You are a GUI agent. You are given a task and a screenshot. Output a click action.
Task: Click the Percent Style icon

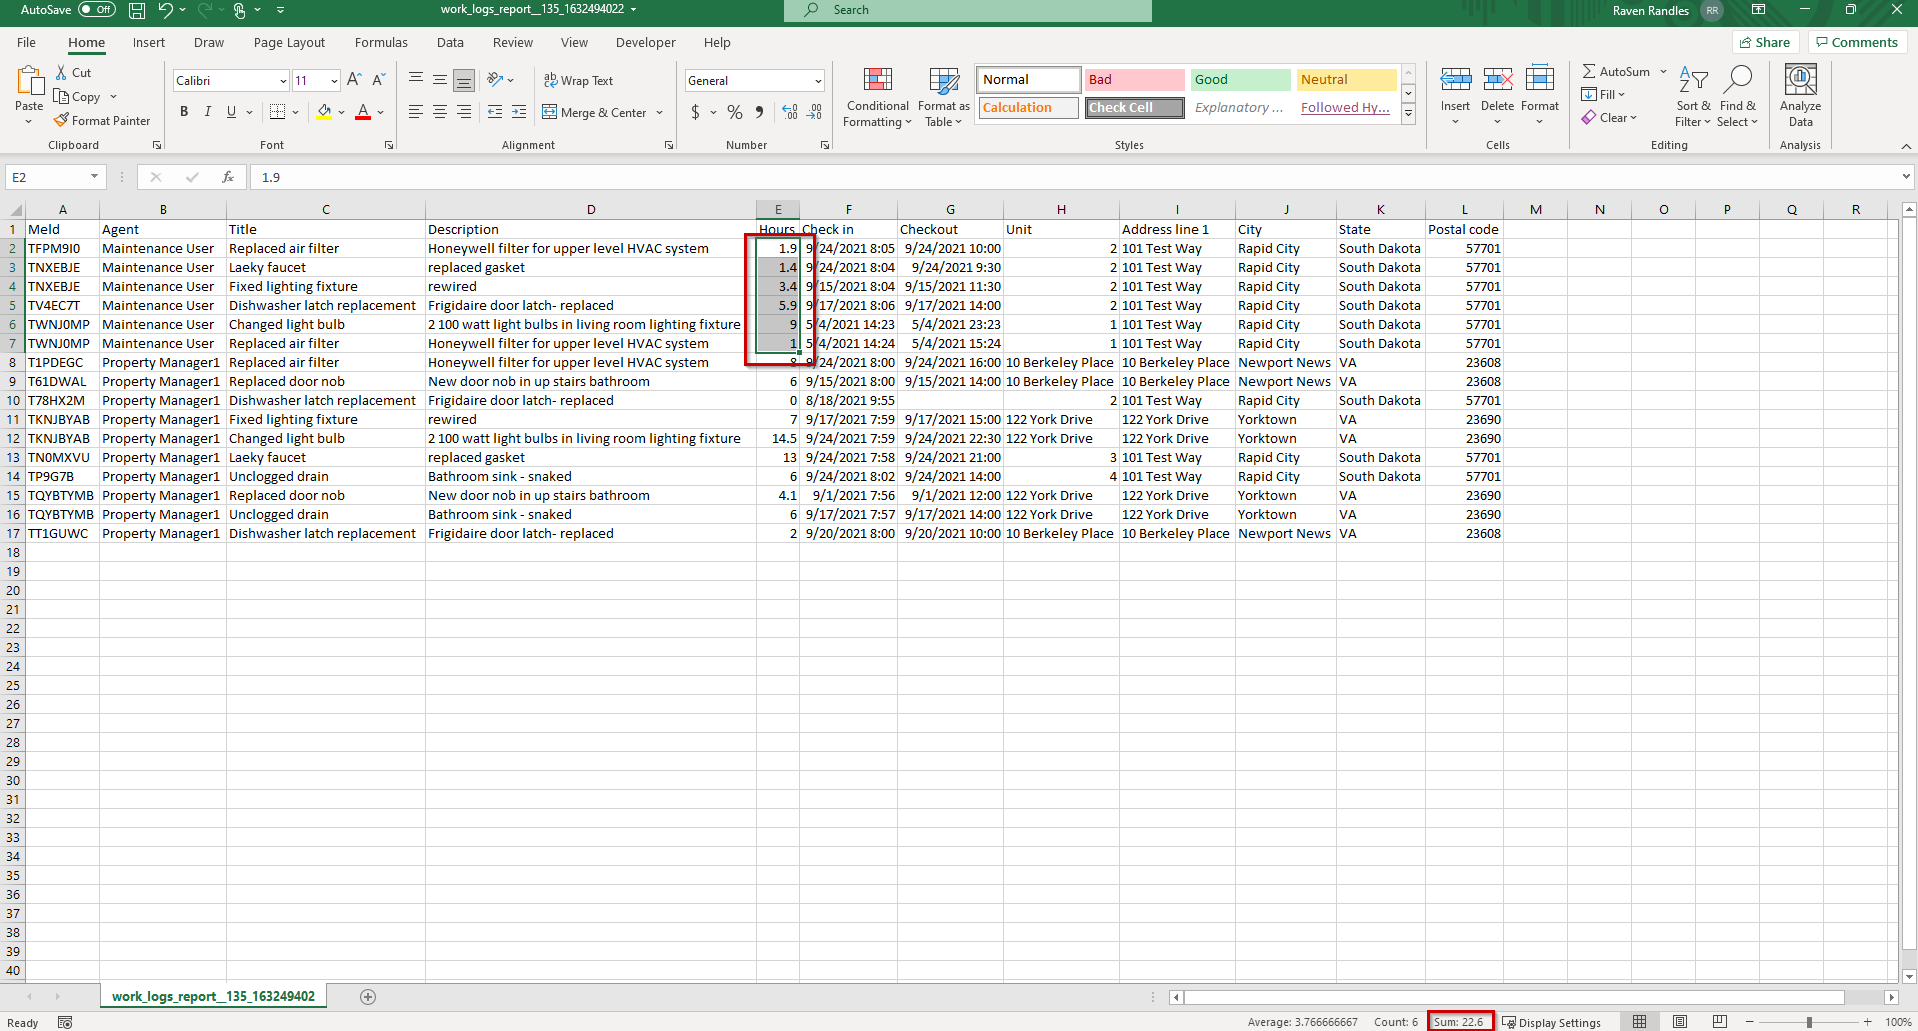click(x=735, y=112)
